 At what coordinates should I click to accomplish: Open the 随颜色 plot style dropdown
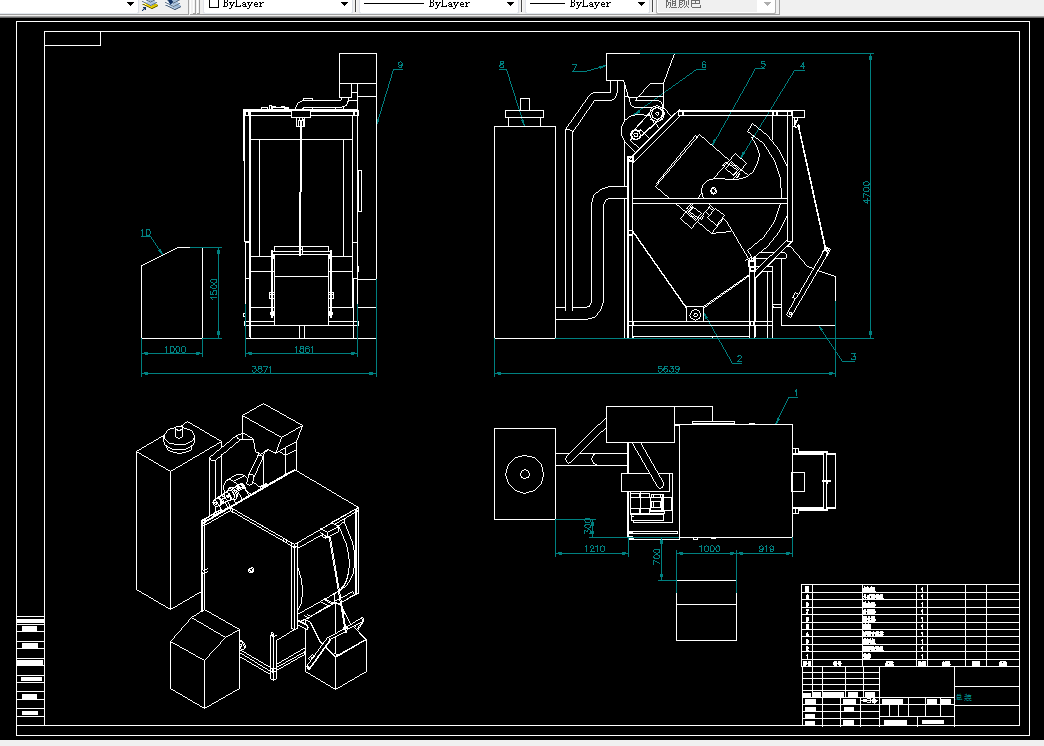[767, 5]
